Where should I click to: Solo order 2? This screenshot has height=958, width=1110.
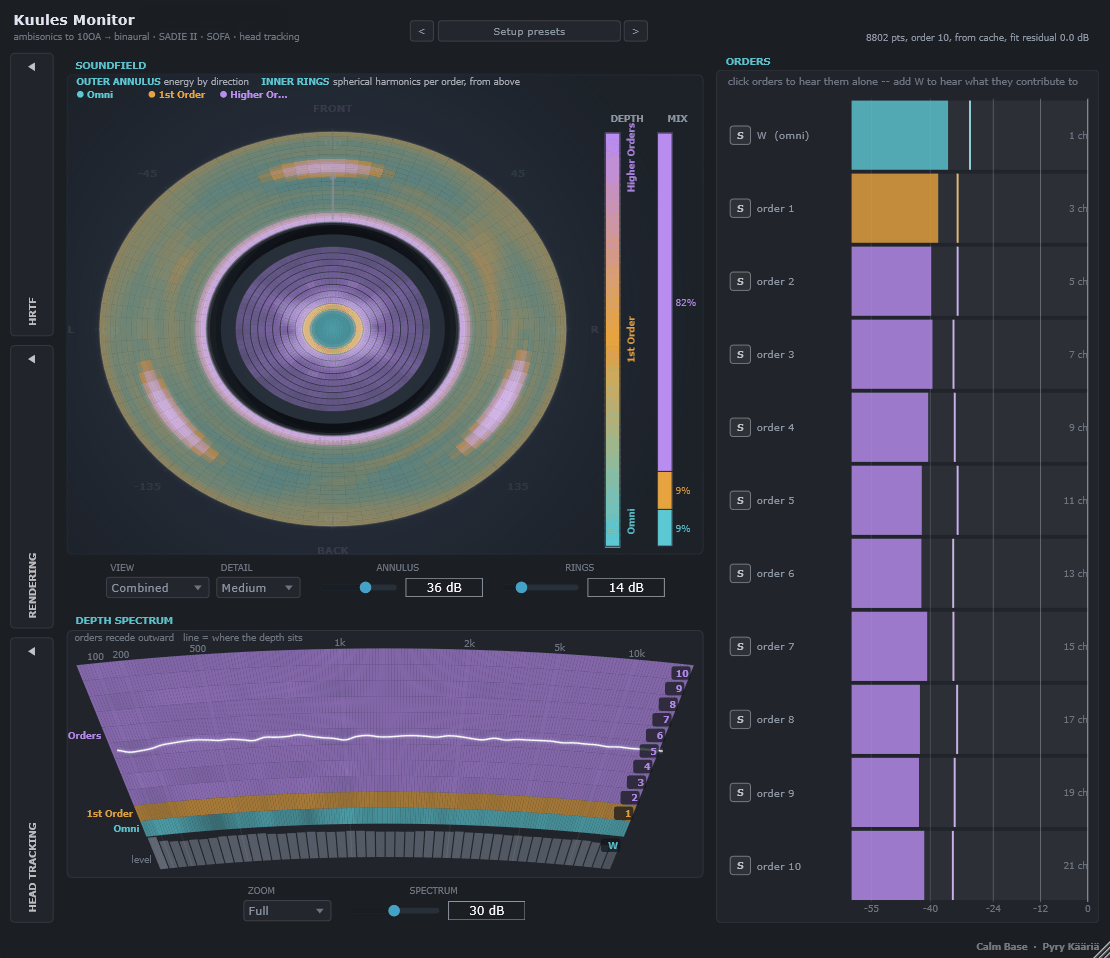(740, 281)
